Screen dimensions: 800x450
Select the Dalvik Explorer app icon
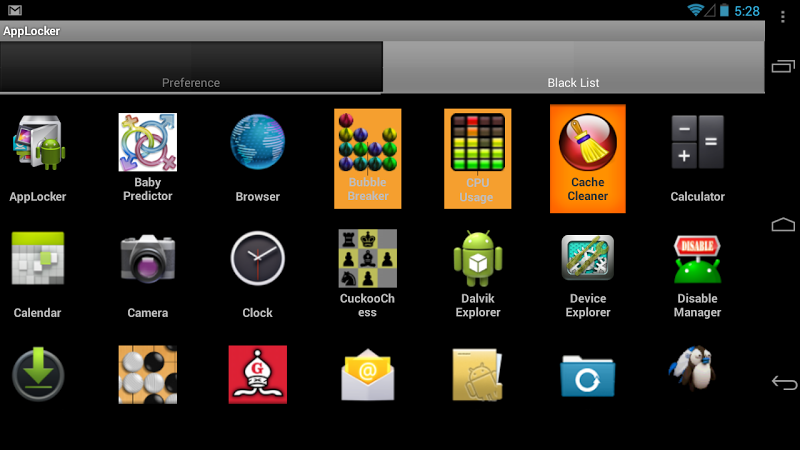pos(478,258)
